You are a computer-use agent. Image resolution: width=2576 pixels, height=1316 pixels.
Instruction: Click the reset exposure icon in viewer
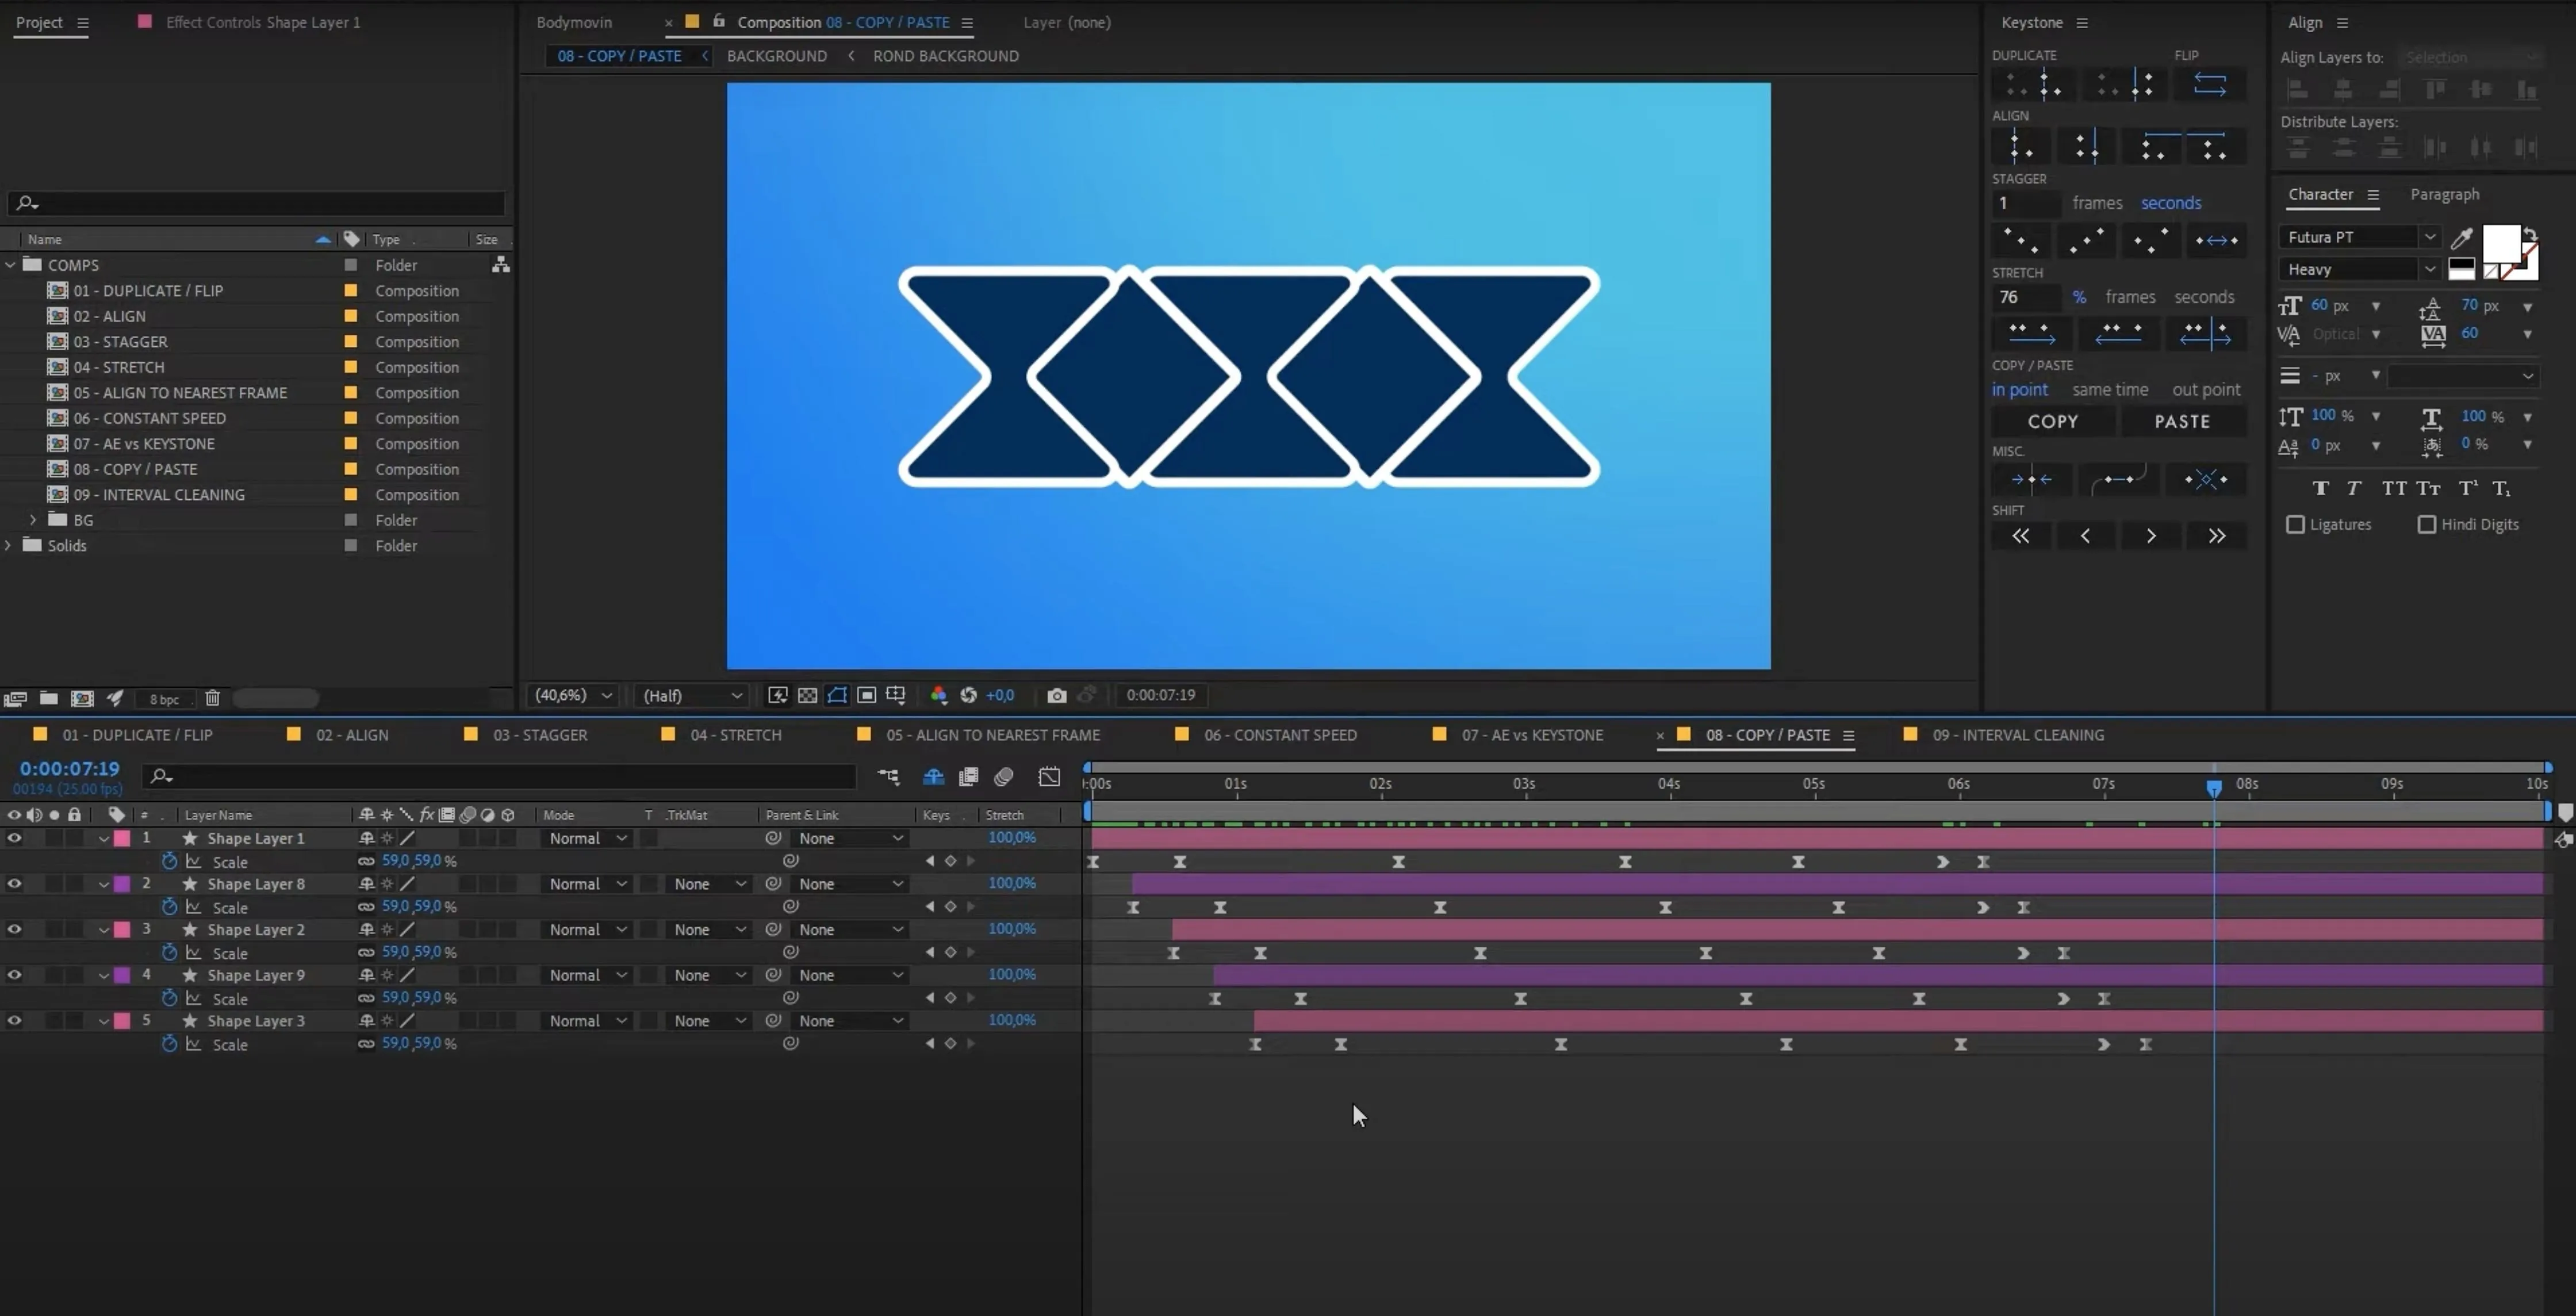pyautogui.click(x=968, y=695)
